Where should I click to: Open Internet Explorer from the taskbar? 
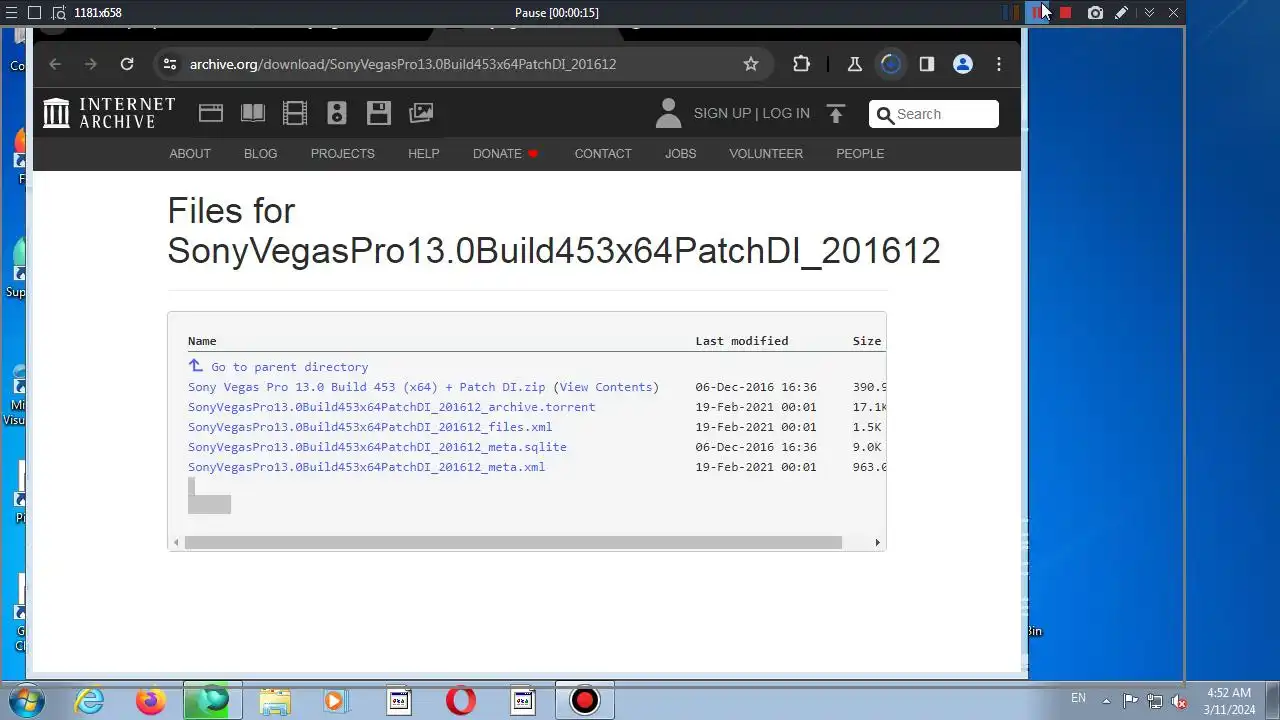(89, 701)
